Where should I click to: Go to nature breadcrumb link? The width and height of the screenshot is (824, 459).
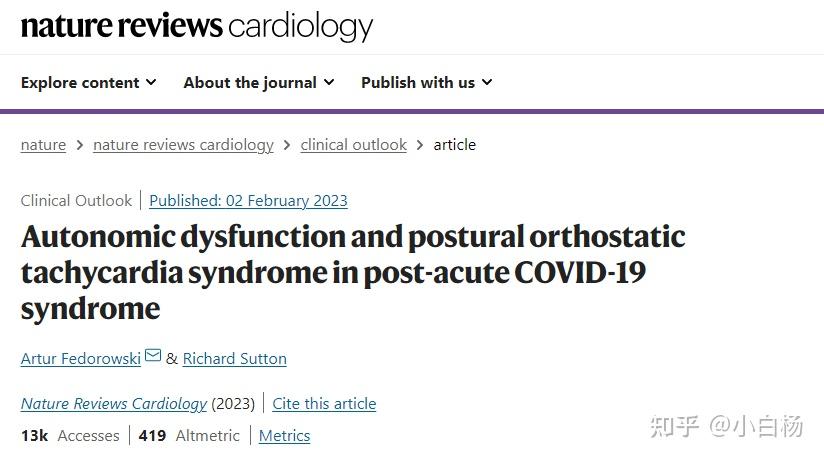tap(43, 144)
